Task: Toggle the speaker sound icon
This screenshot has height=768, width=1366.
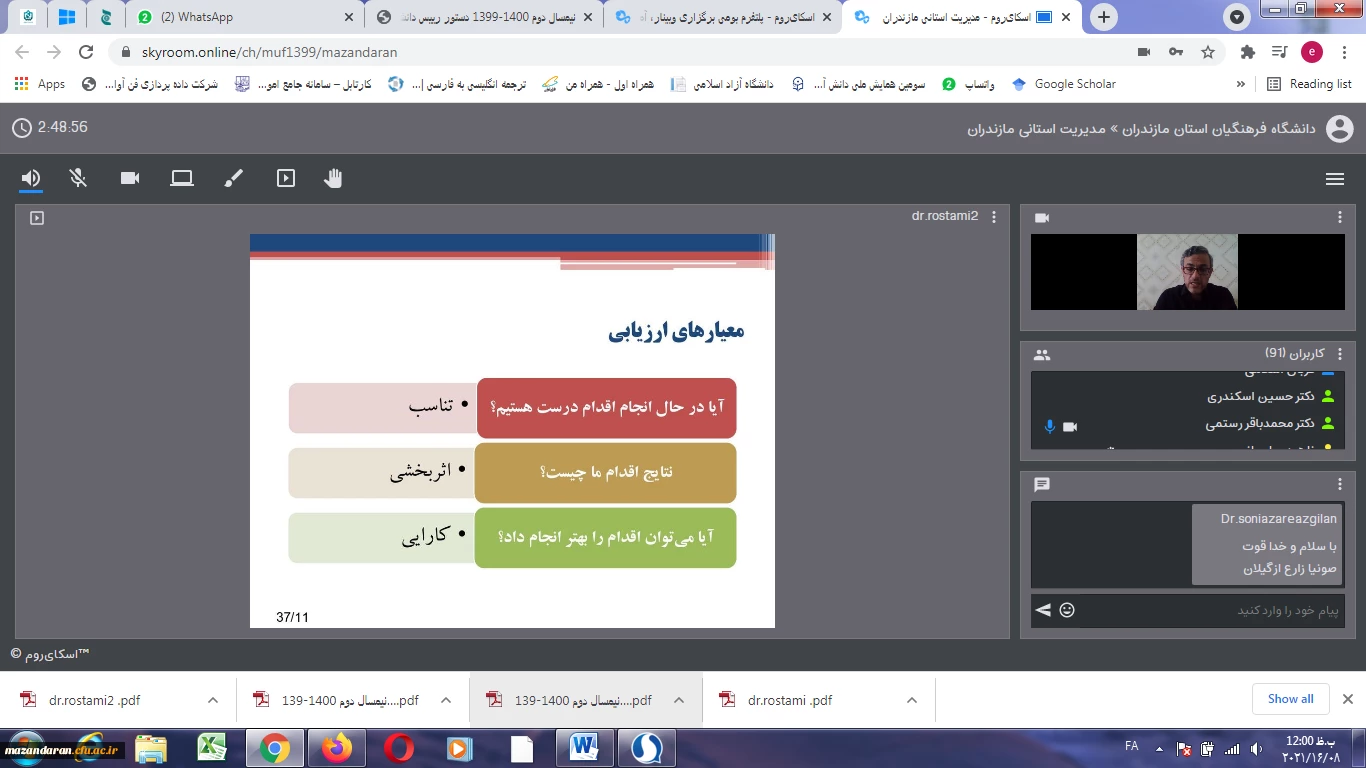Action: point(31,179)
